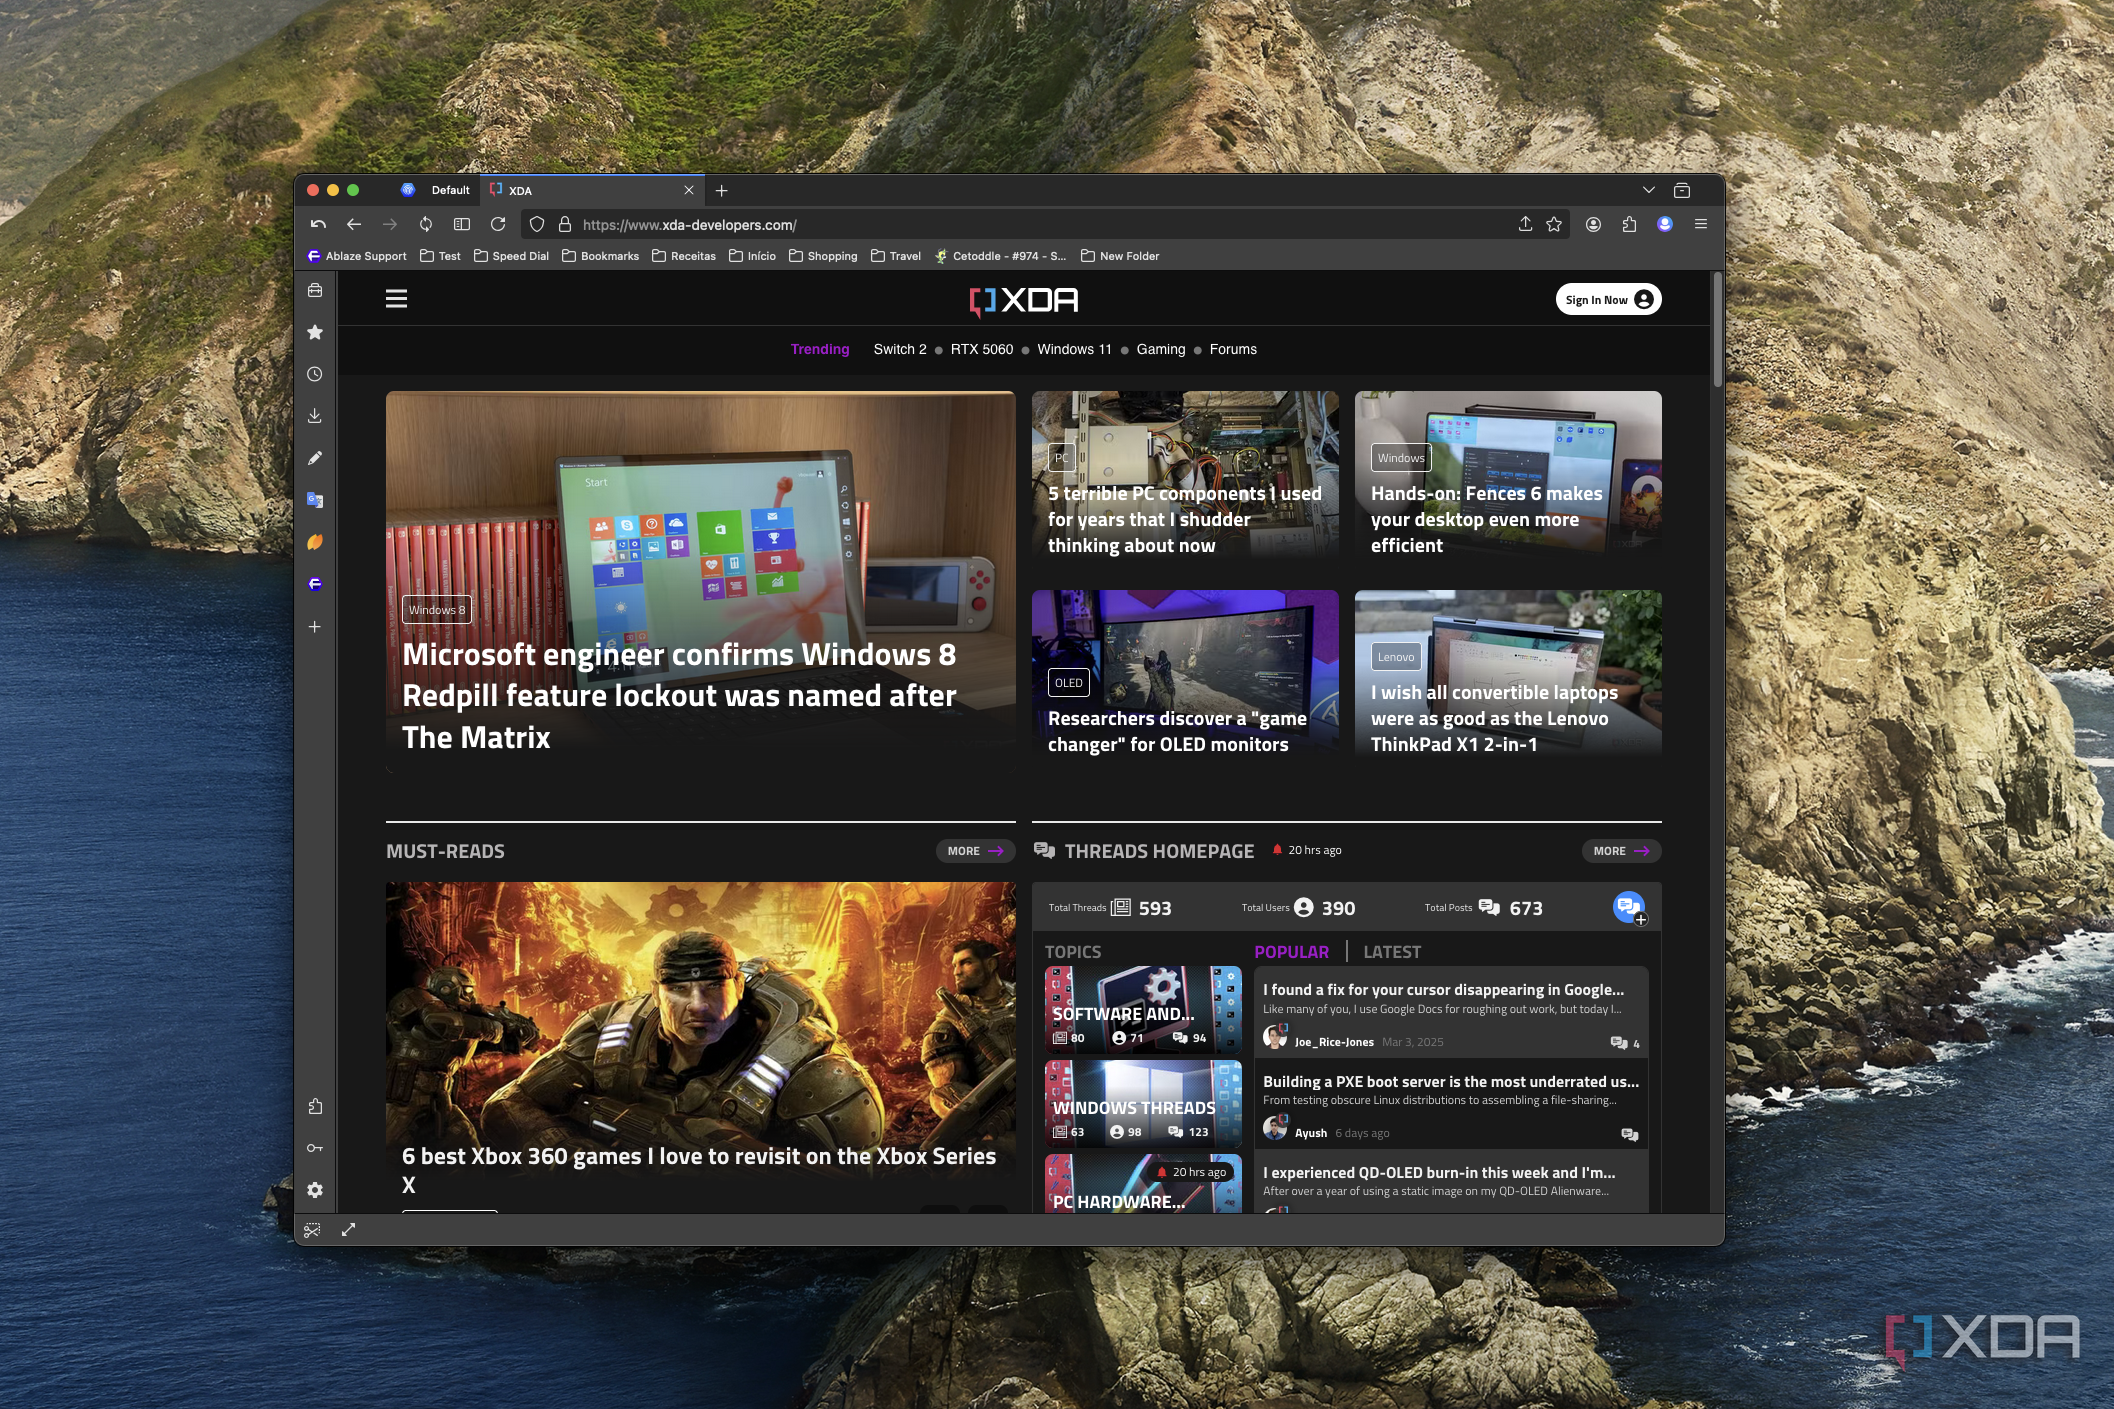The height and width of the screenshot is (1409, 2114).
Task: Open the Switch 2 trending topic
Action: [x=900, y=349]
